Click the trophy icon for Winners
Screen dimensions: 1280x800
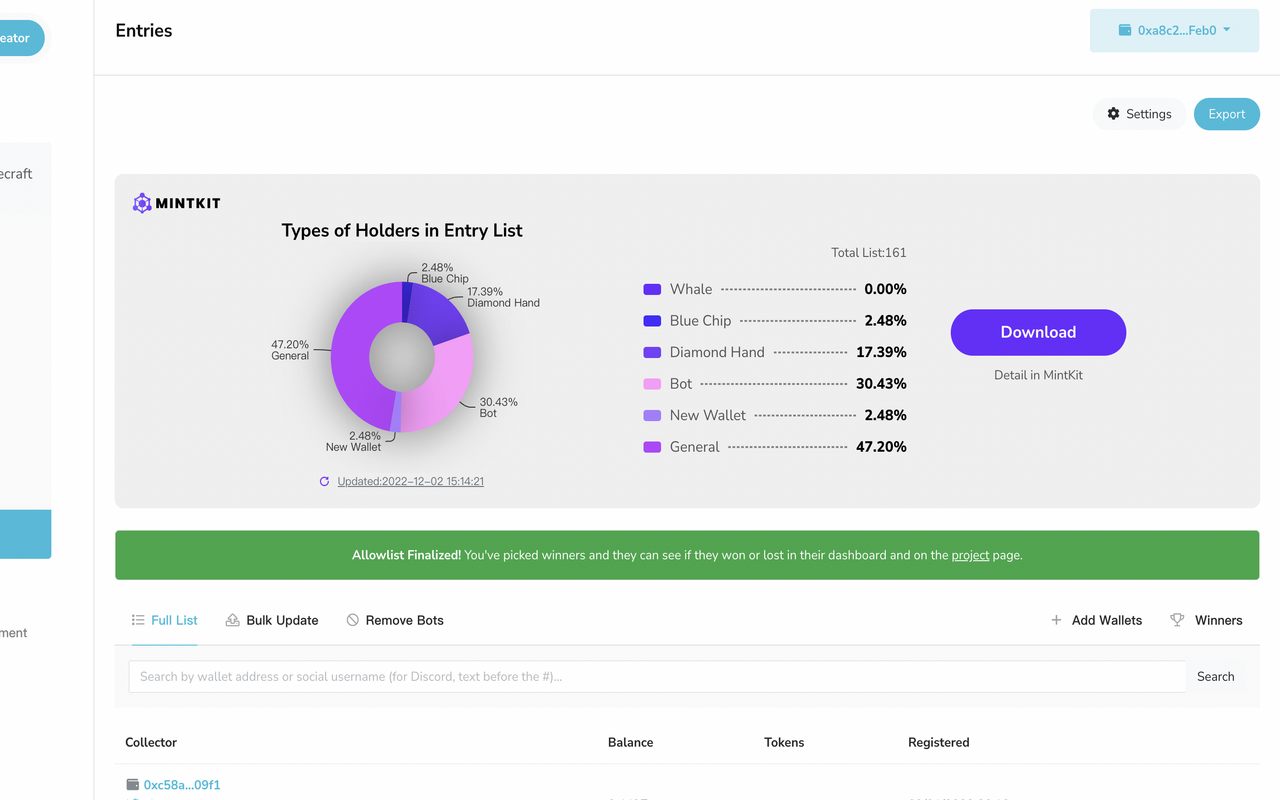[x=1177, y=620]
